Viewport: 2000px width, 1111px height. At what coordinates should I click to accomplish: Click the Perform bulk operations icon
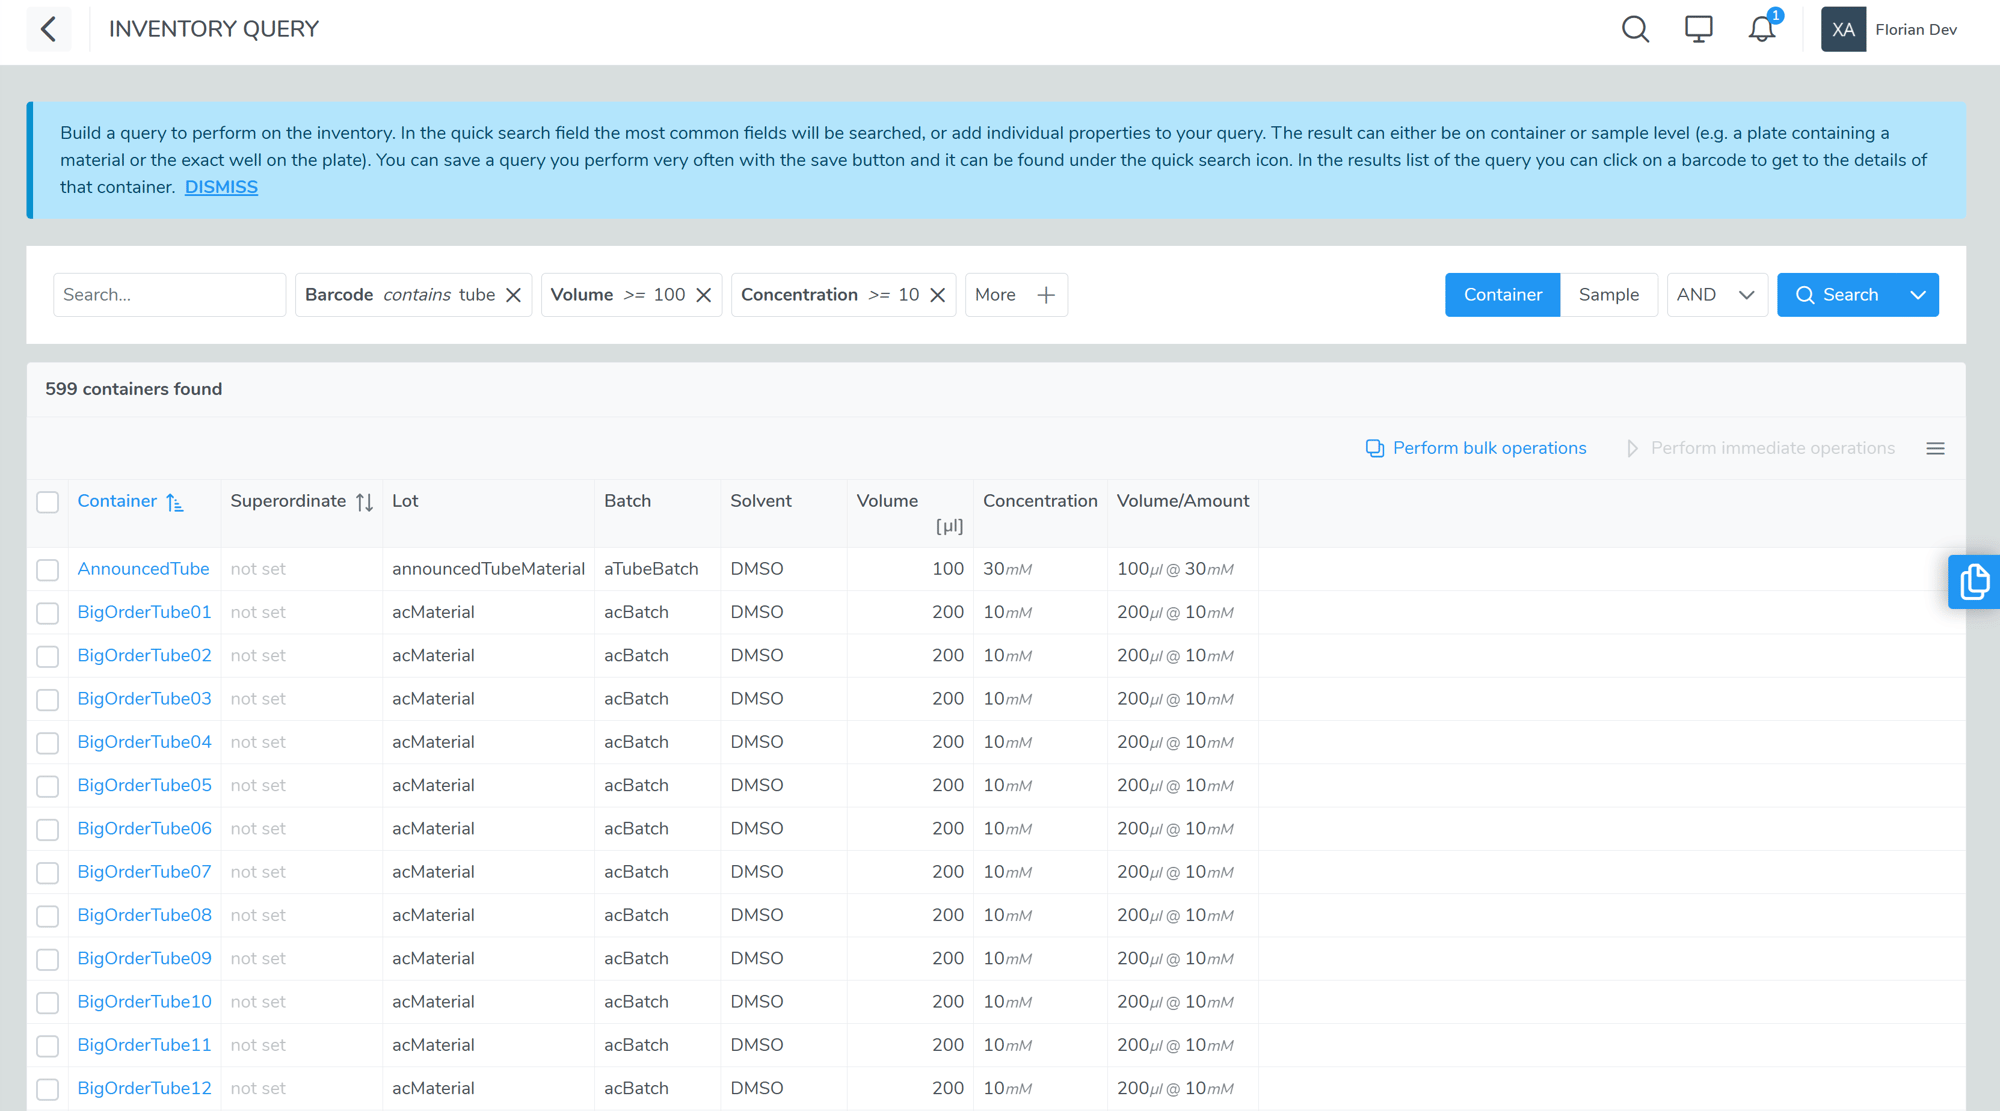coord(1375,448)
